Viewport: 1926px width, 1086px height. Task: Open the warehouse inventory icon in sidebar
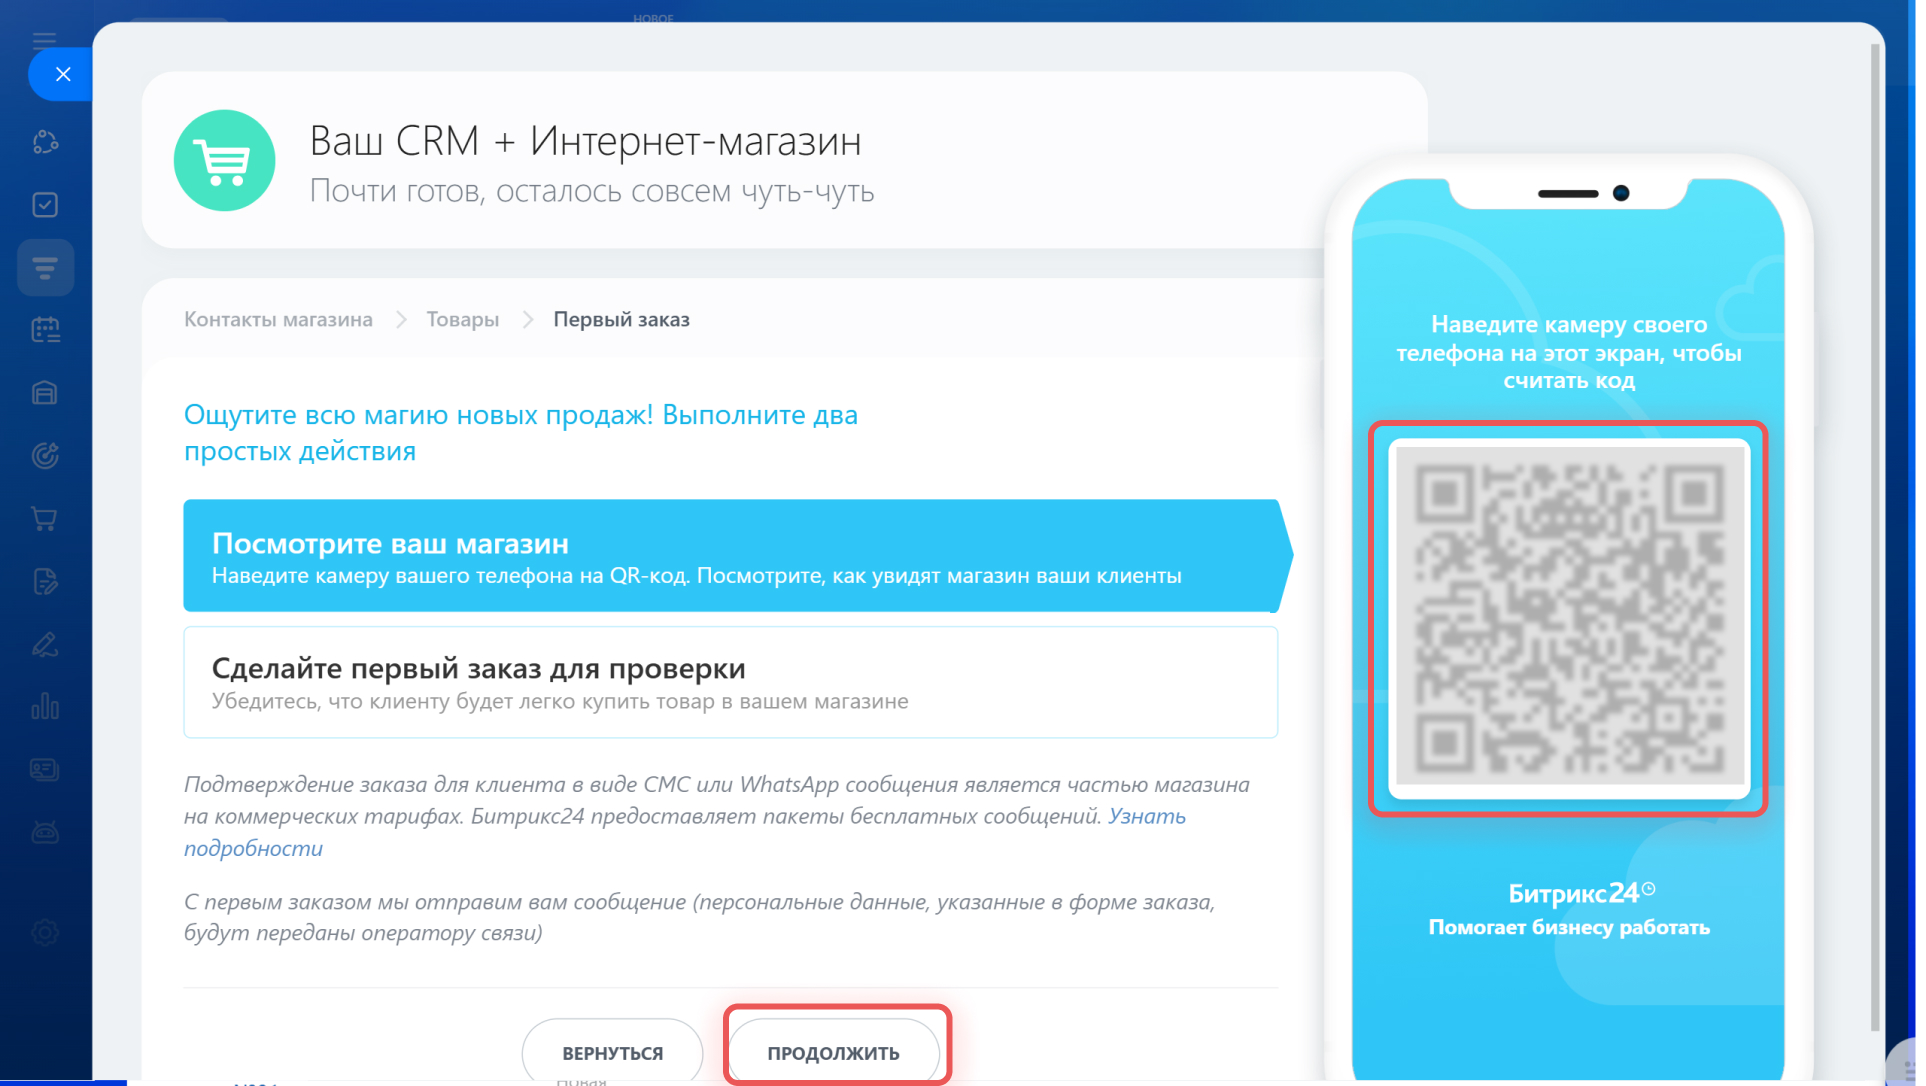pyautogui.click(x=45, y=393)
